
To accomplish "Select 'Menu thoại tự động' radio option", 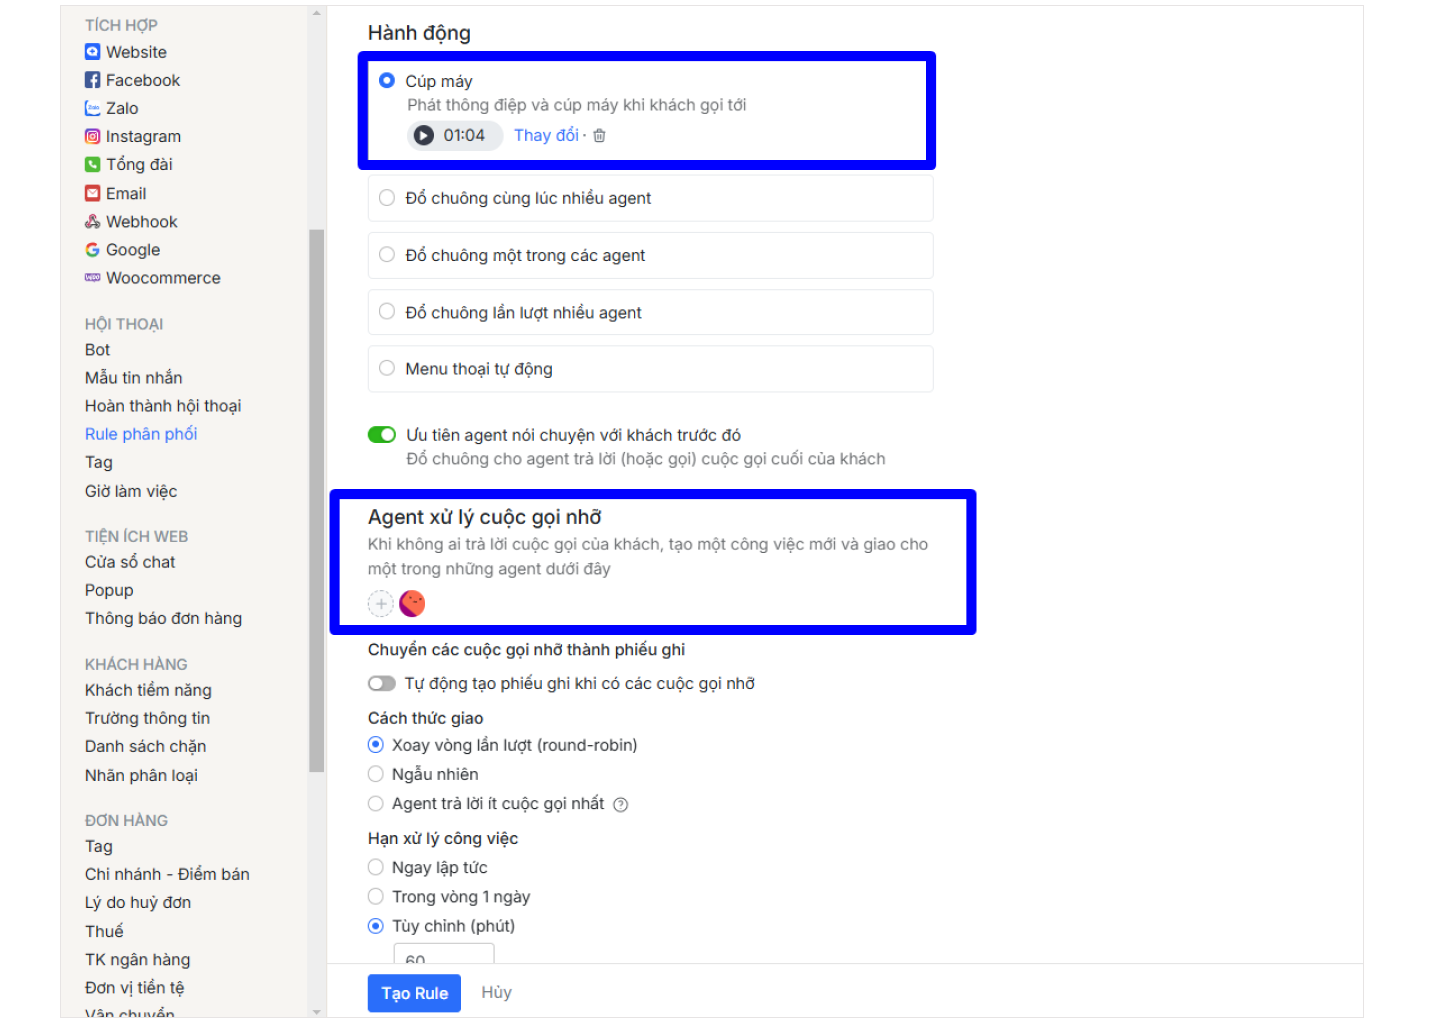I will 387,369.
